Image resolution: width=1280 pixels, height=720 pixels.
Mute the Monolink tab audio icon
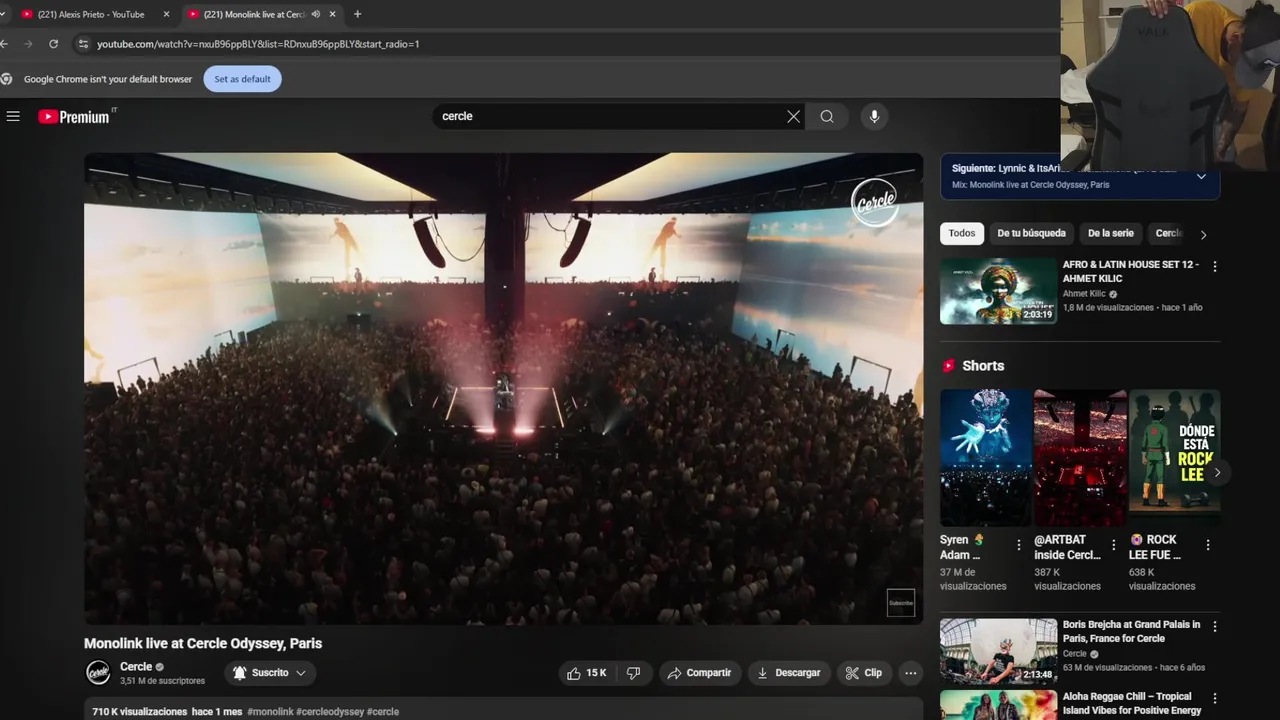pyautogui.click(x=316, y=14)
